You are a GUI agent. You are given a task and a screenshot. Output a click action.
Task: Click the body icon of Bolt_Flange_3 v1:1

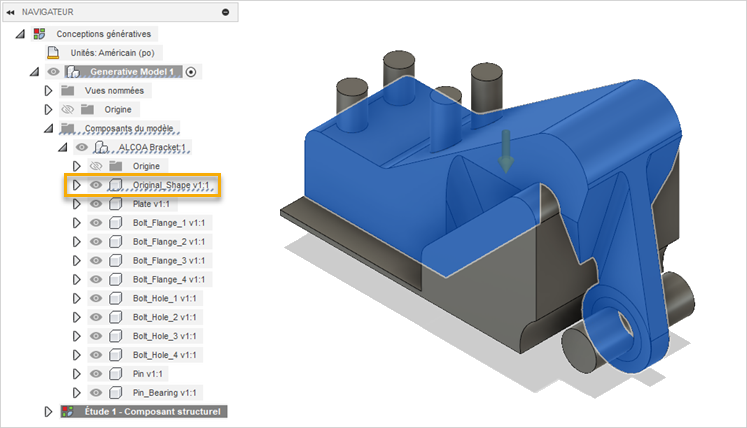click(x=115, y=261)
